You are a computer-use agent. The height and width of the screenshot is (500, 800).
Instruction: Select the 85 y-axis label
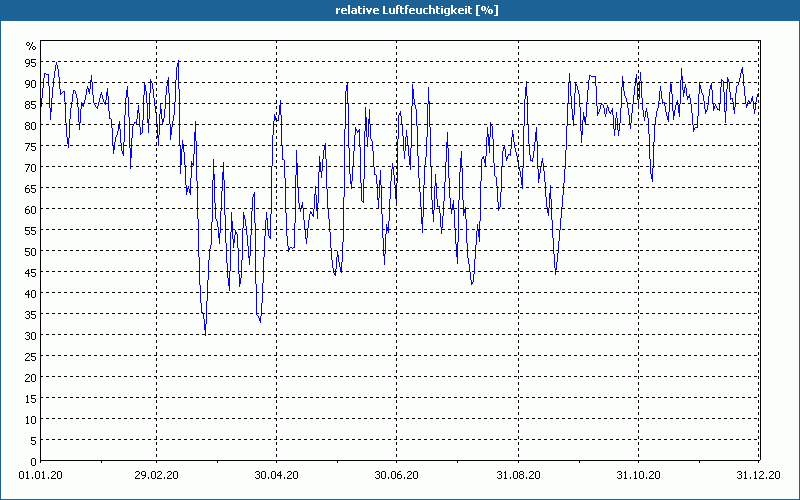coord(31,104)
